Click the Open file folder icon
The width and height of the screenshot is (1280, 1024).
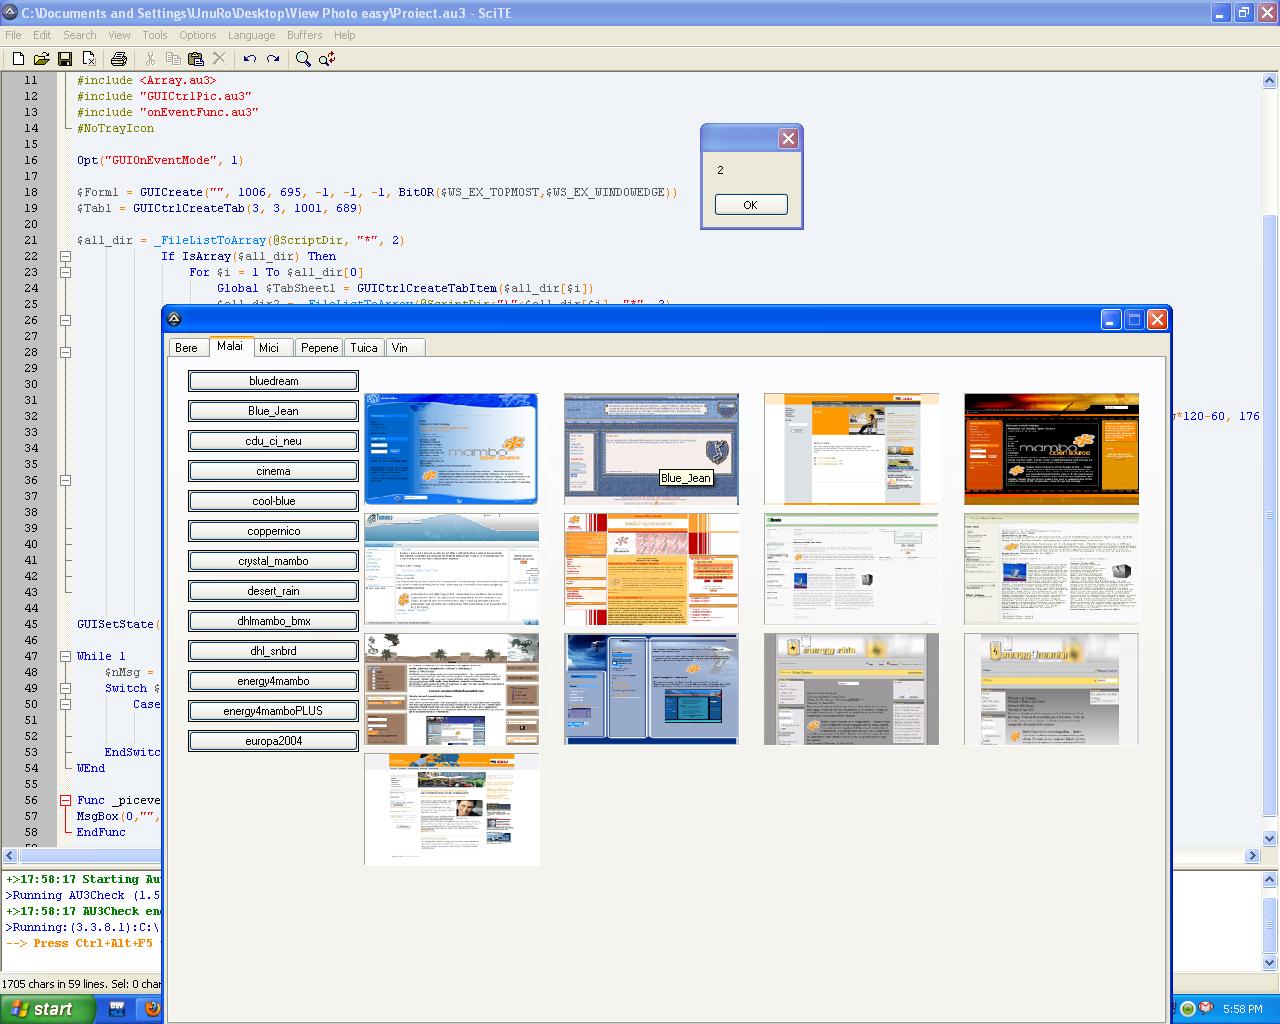click(x=41, y=59)
